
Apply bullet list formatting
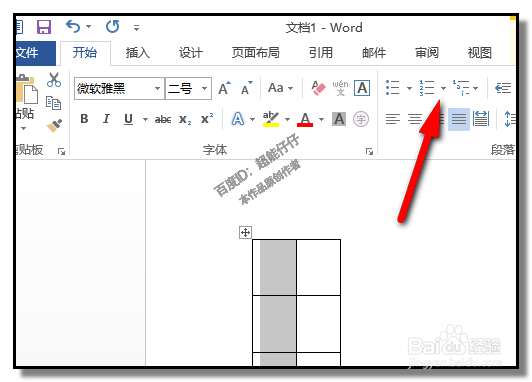tap(393, 88)
